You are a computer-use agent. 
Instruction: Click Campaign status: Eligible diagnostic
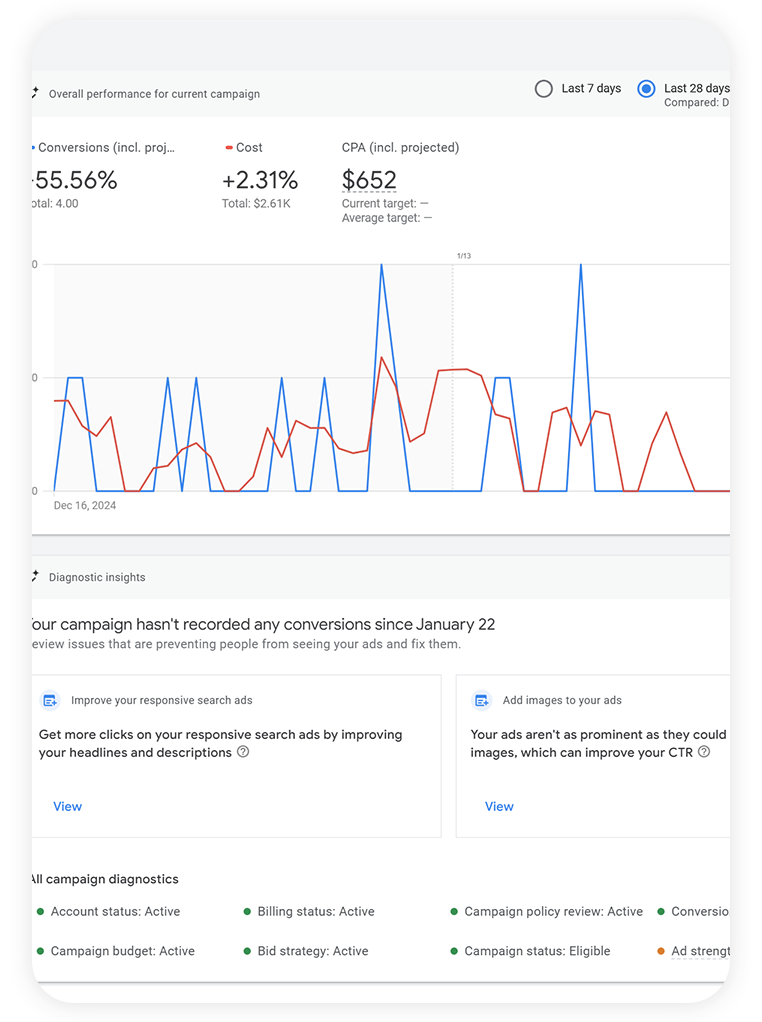click(x=536, y=951)
